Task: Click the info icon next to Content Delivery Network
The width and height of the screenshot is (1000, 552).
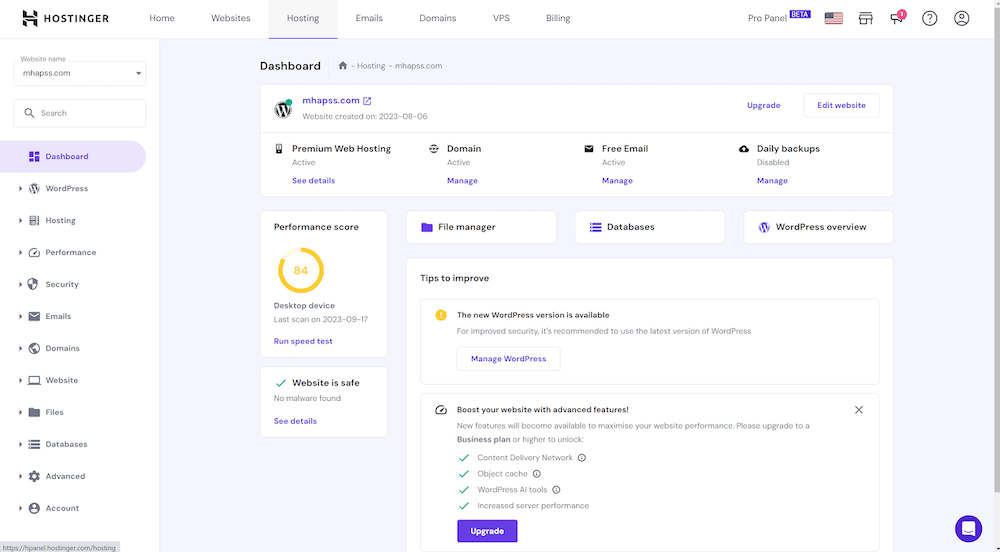Action: [582, 458]
